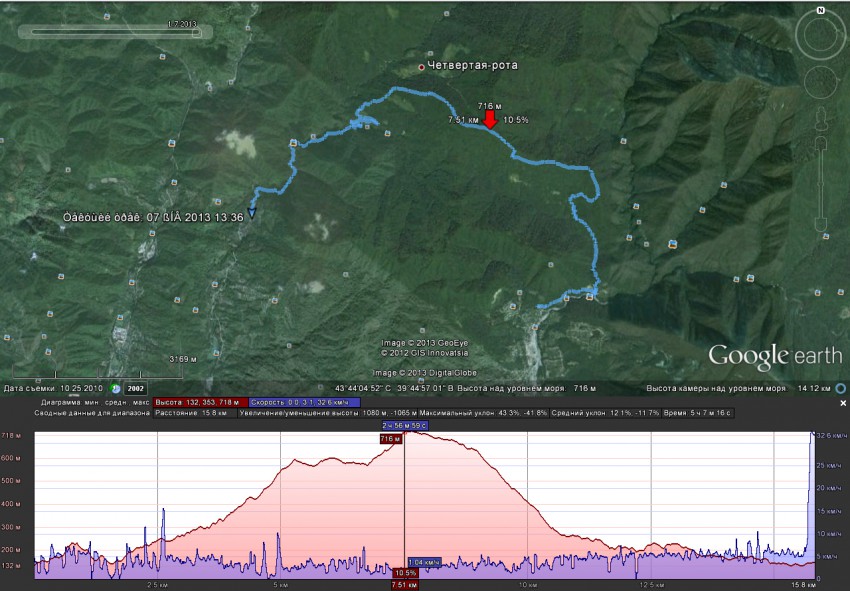The image size is (850, 591).
Task: Click the streaming status indicator in status bar
Action: [842, 388]
